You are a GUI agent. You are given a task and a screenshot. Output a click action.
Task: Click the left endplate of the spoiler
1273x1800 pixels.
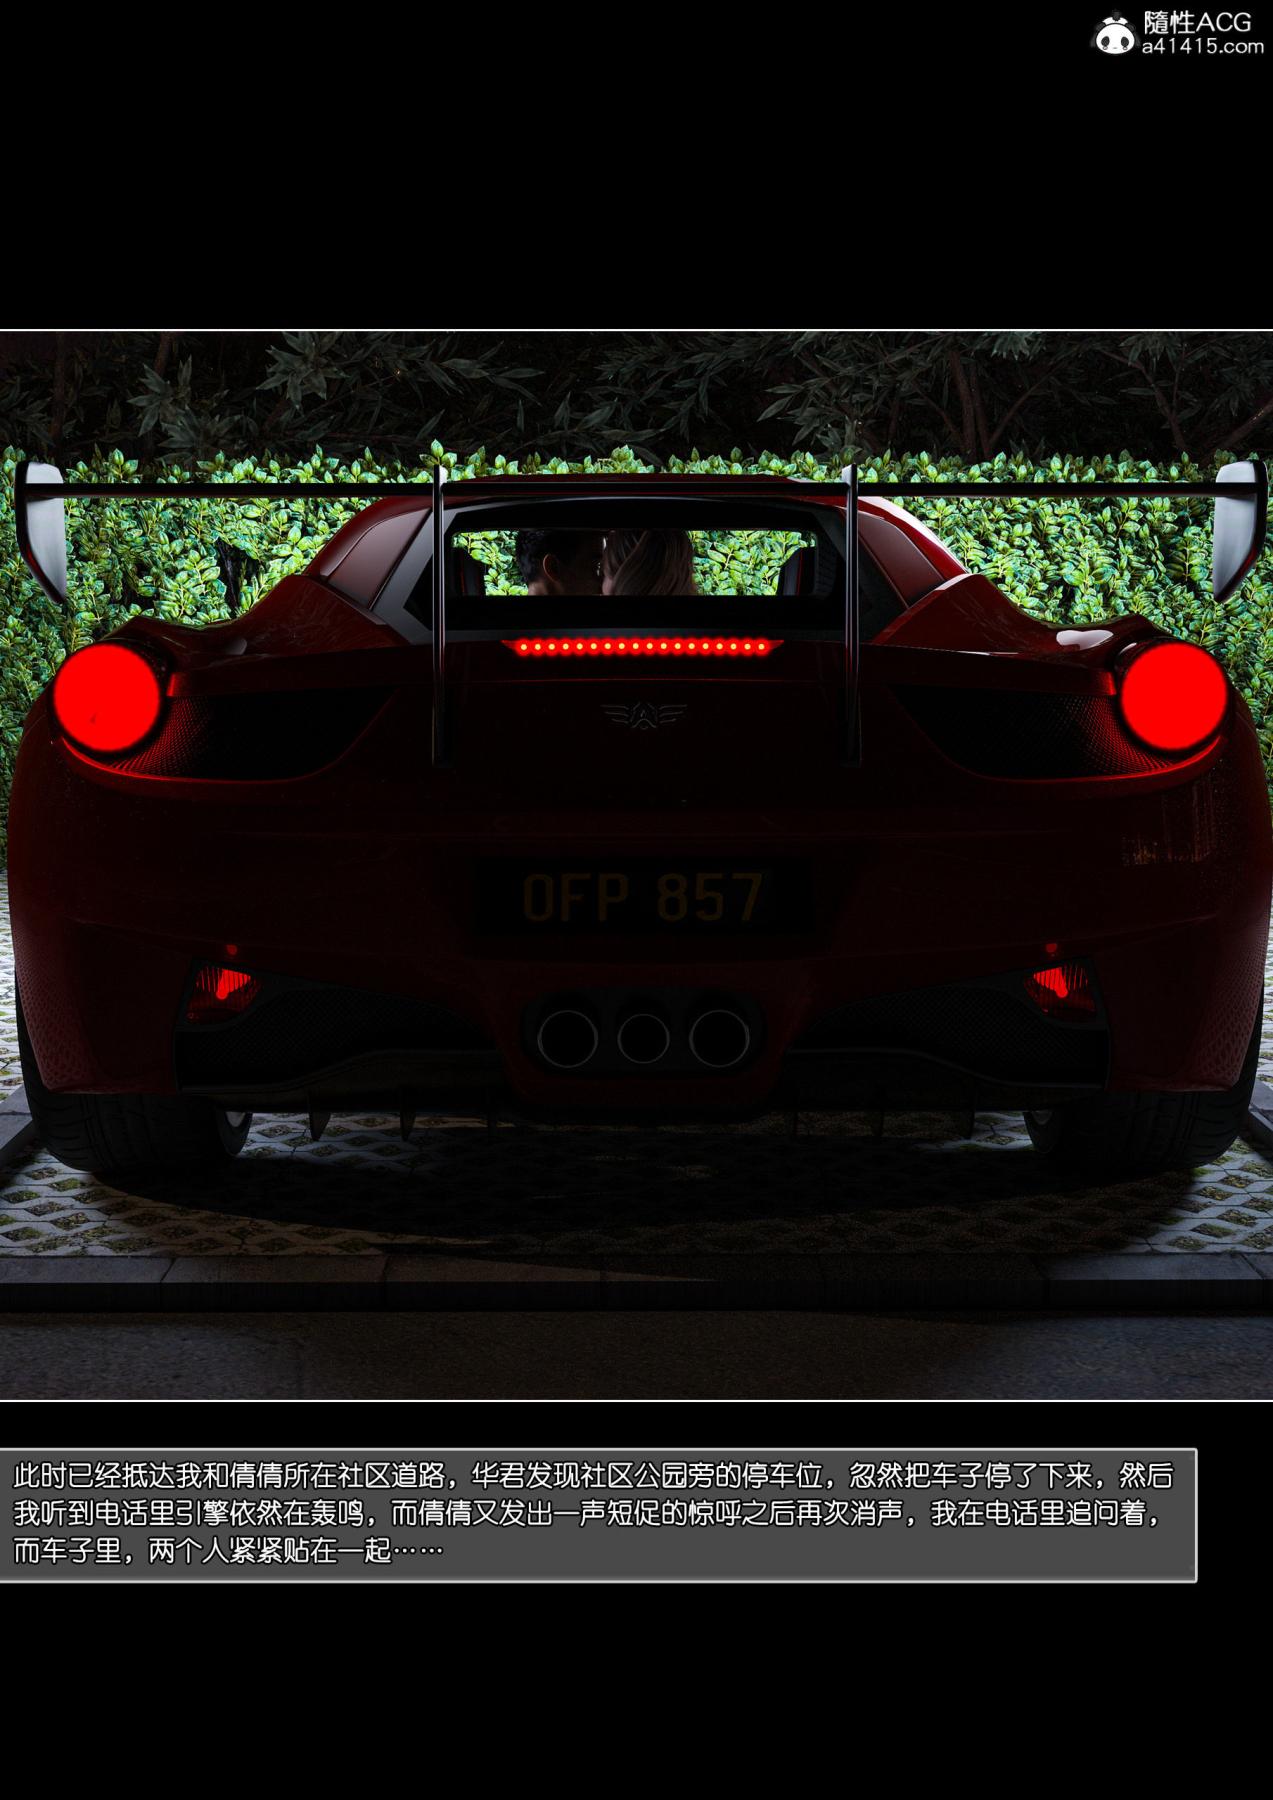42,522
